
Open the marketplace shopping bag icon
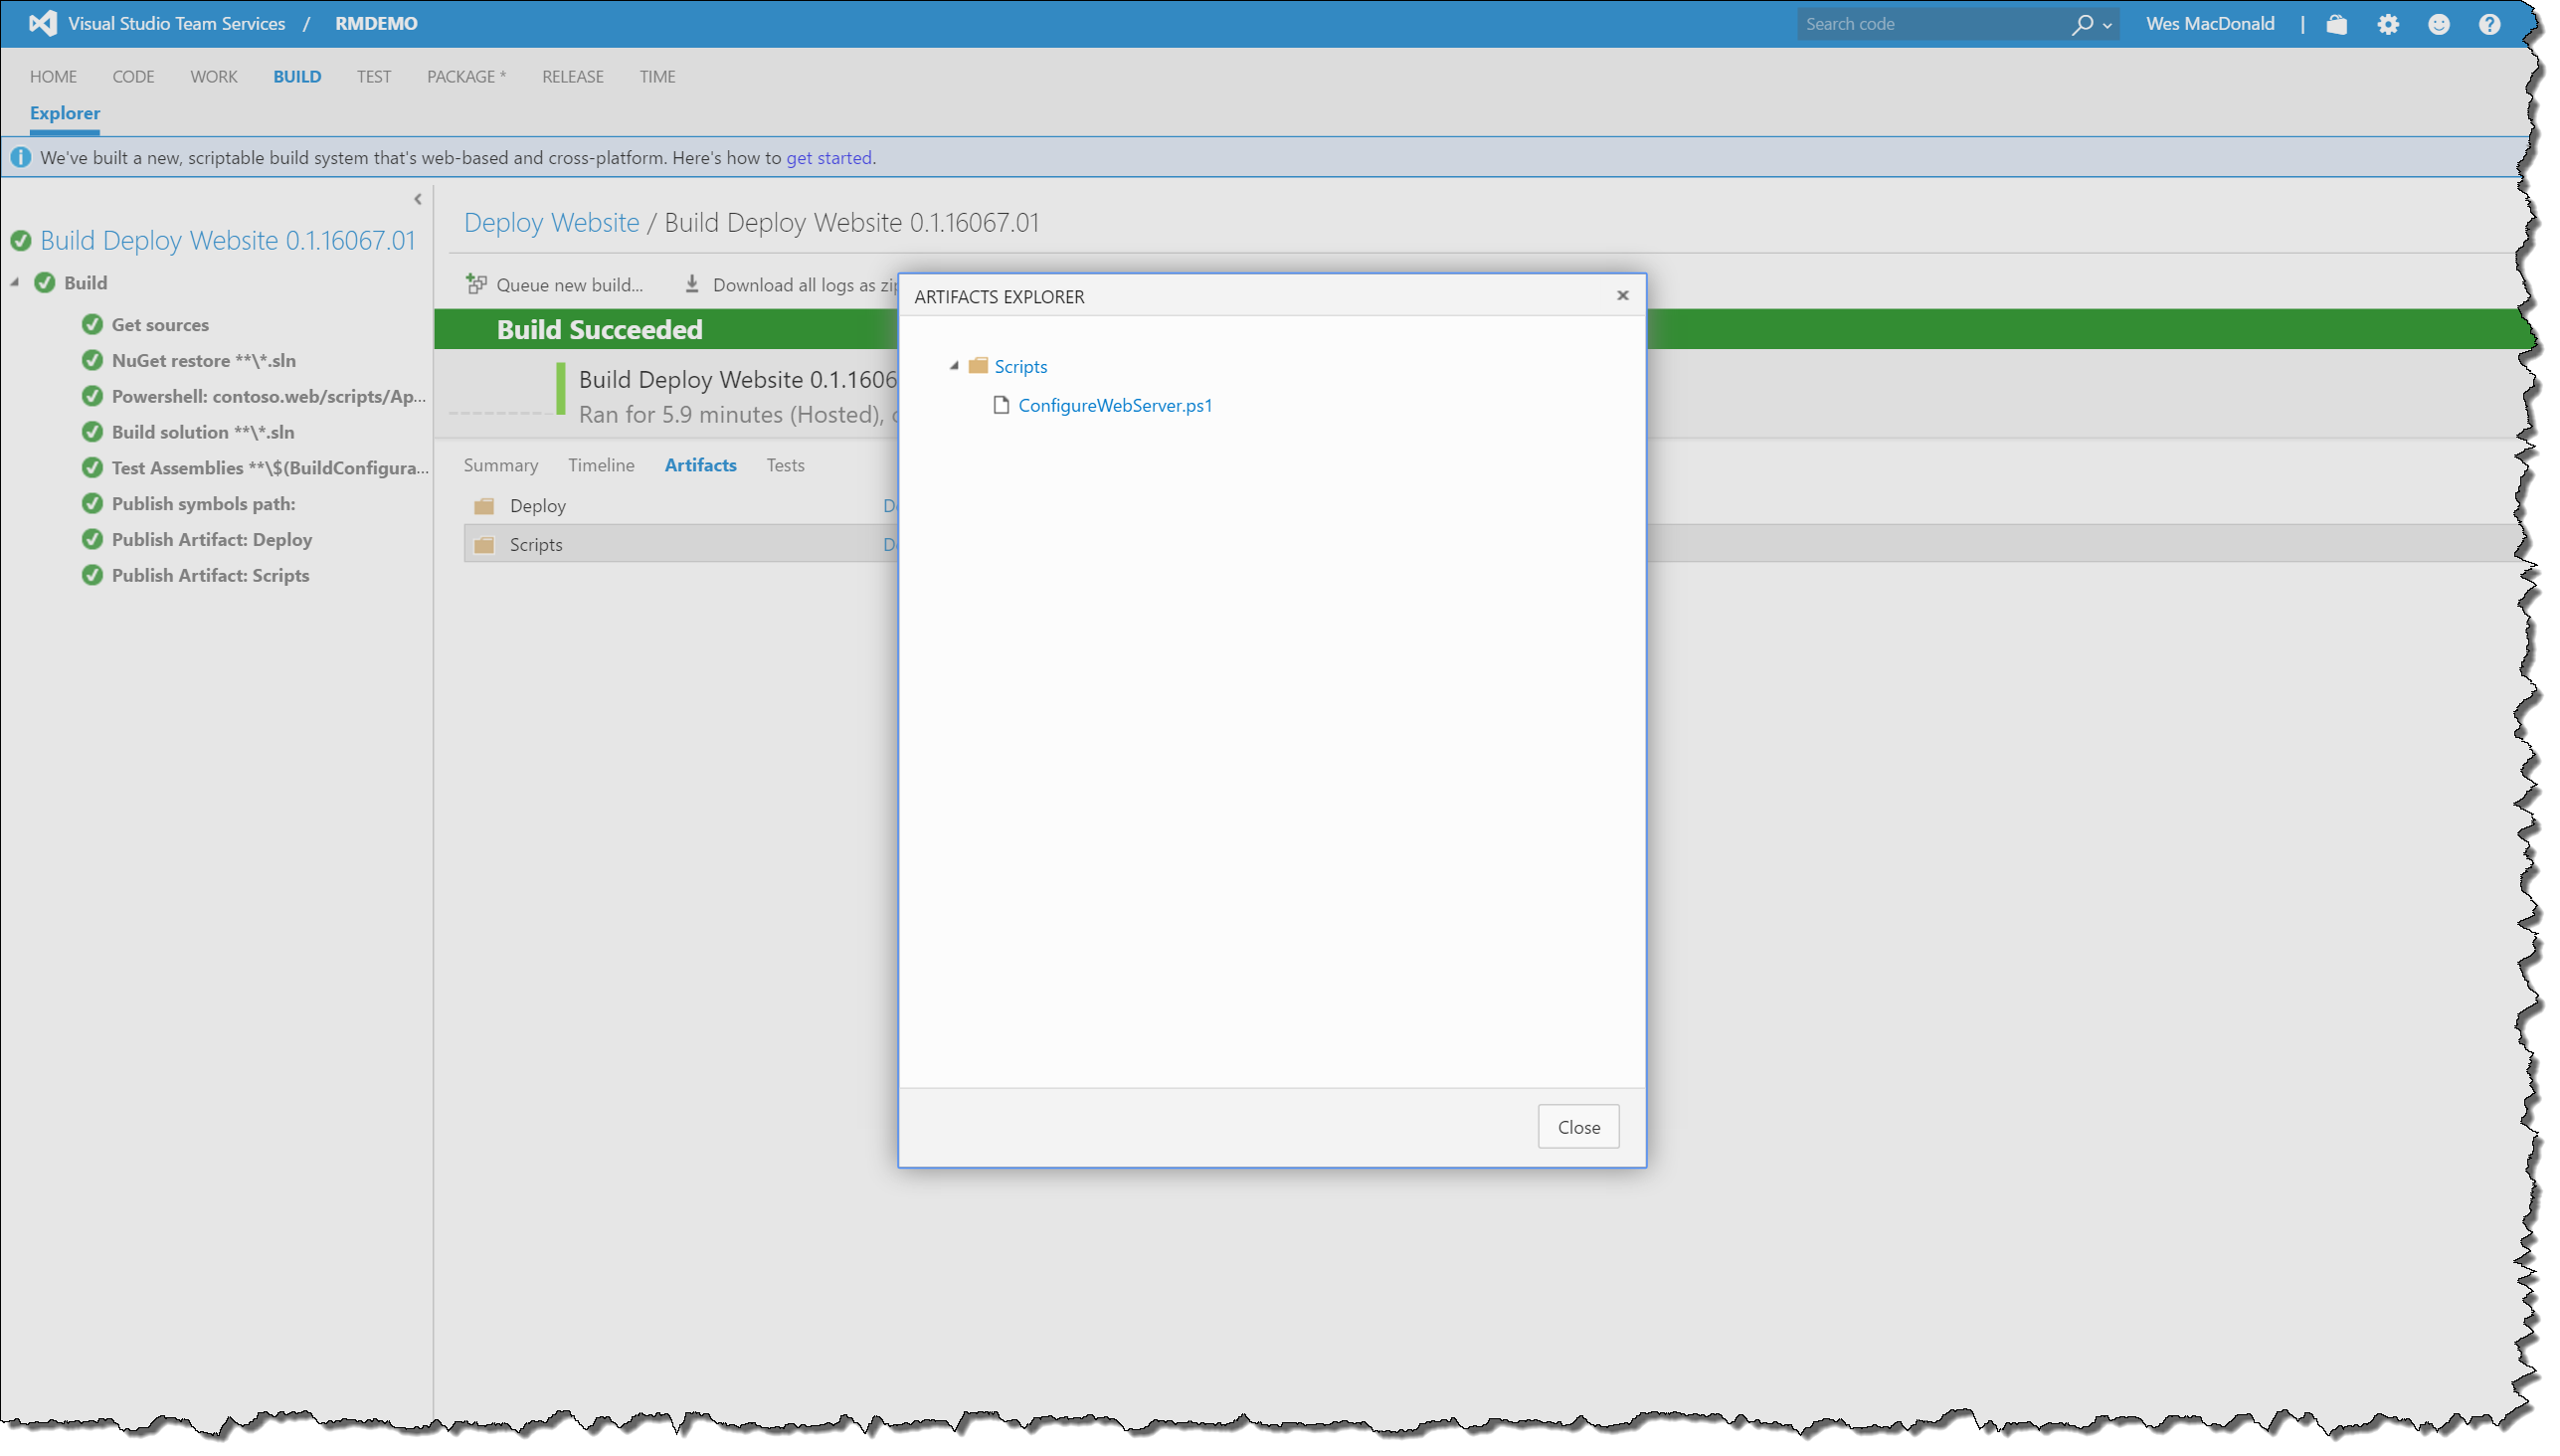tap(2336, 24)
